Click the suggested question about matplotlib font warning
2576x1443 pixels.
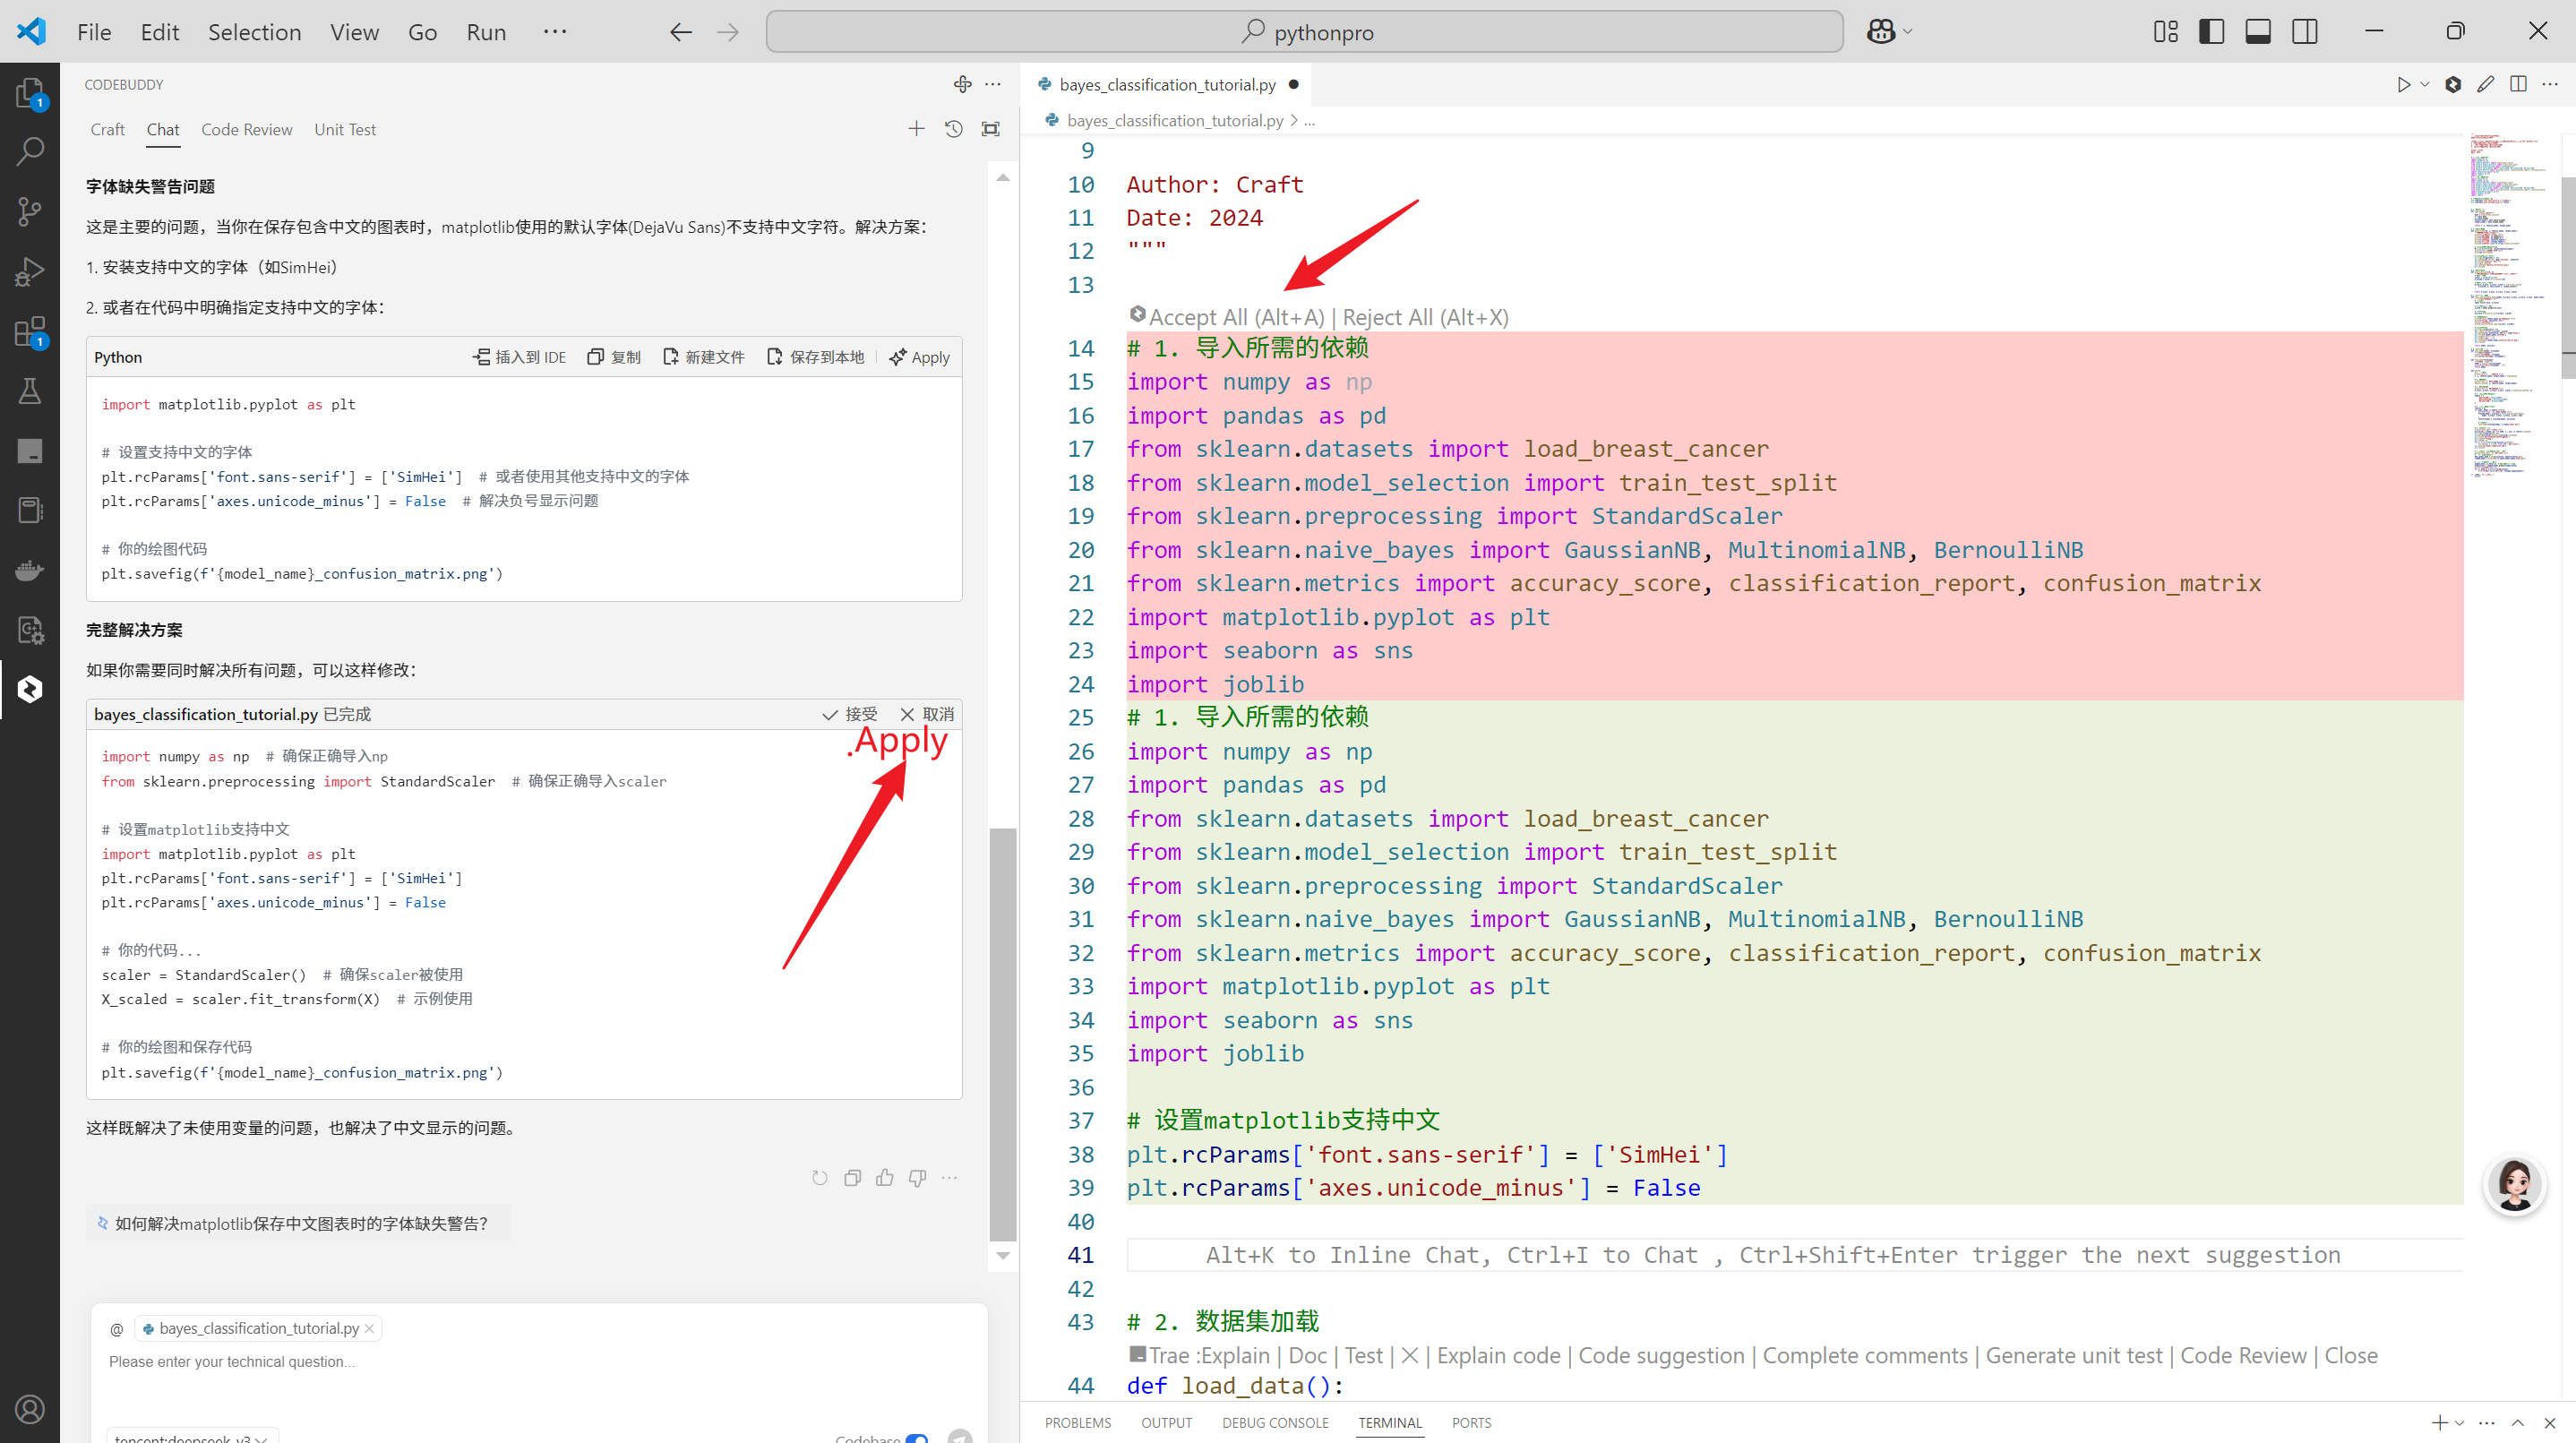pos(300,1224)
